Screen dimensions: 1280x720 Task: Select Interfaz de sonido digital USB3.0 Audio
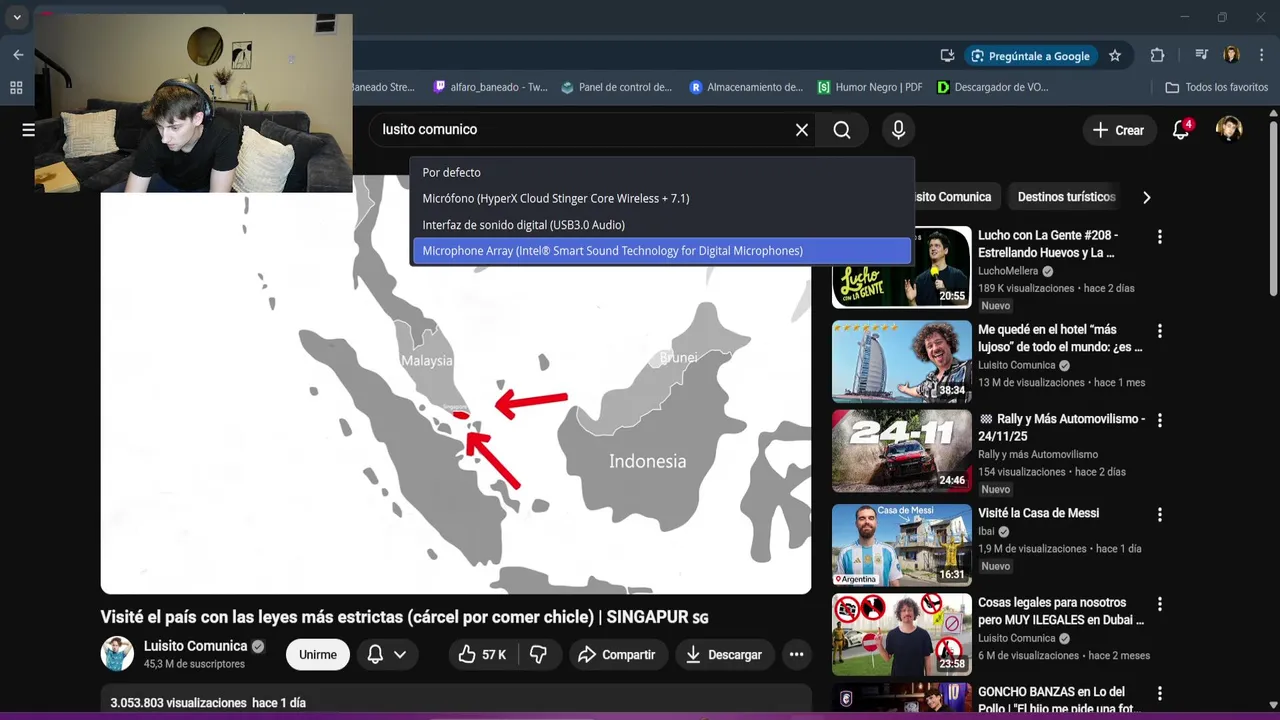coord(662,225)
